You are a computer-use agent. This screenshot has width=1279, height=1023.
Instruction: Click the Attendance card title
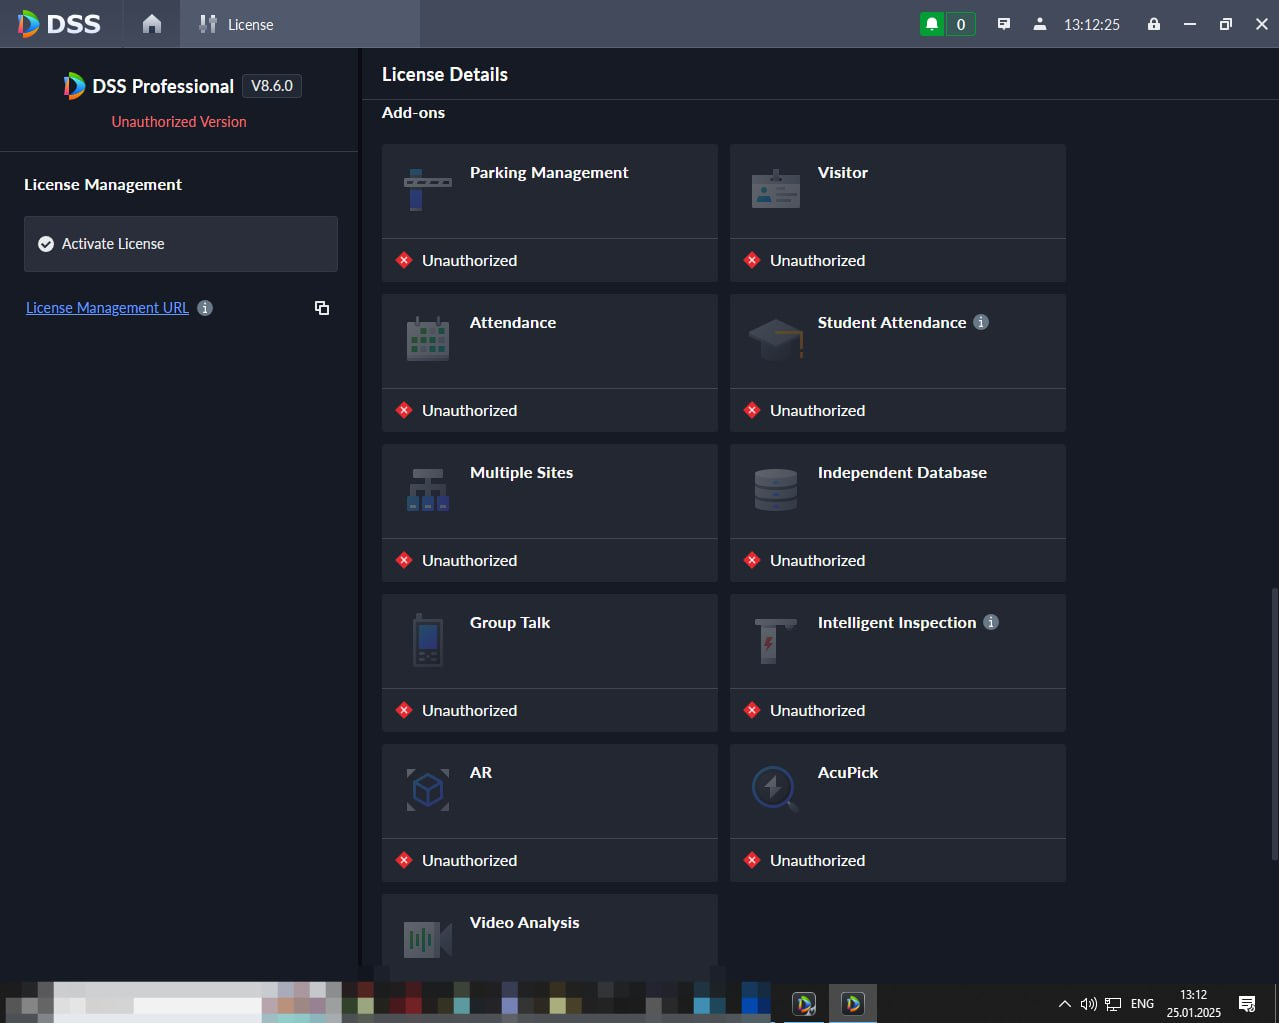tap(513, 323)
